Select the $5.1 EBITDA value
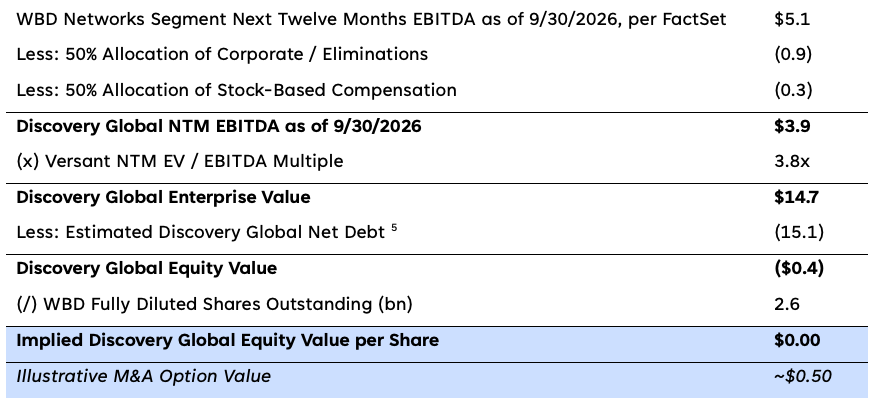This screenshot has height=404, width=876. click(792, 19)
